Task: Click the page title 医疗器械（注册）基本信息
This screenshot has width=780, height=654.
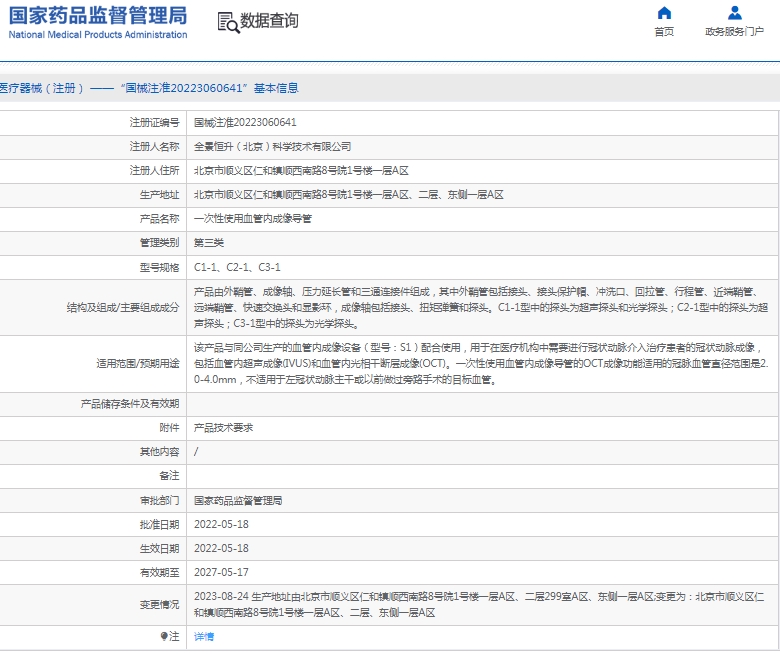Action: point(149,89)
